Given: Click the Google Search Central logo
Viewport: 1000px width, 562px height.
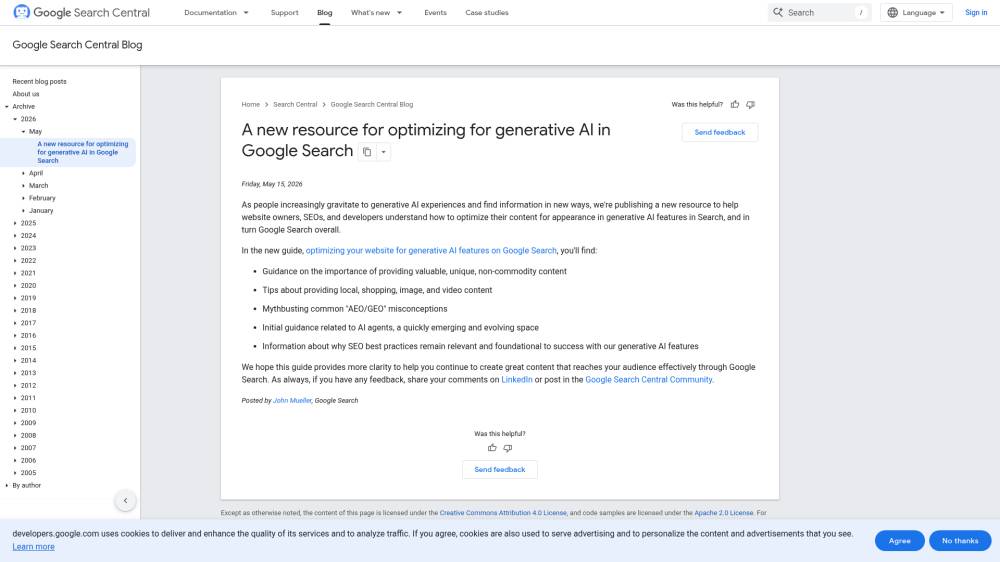Looking at the screenshot, I should click(81, 12).
